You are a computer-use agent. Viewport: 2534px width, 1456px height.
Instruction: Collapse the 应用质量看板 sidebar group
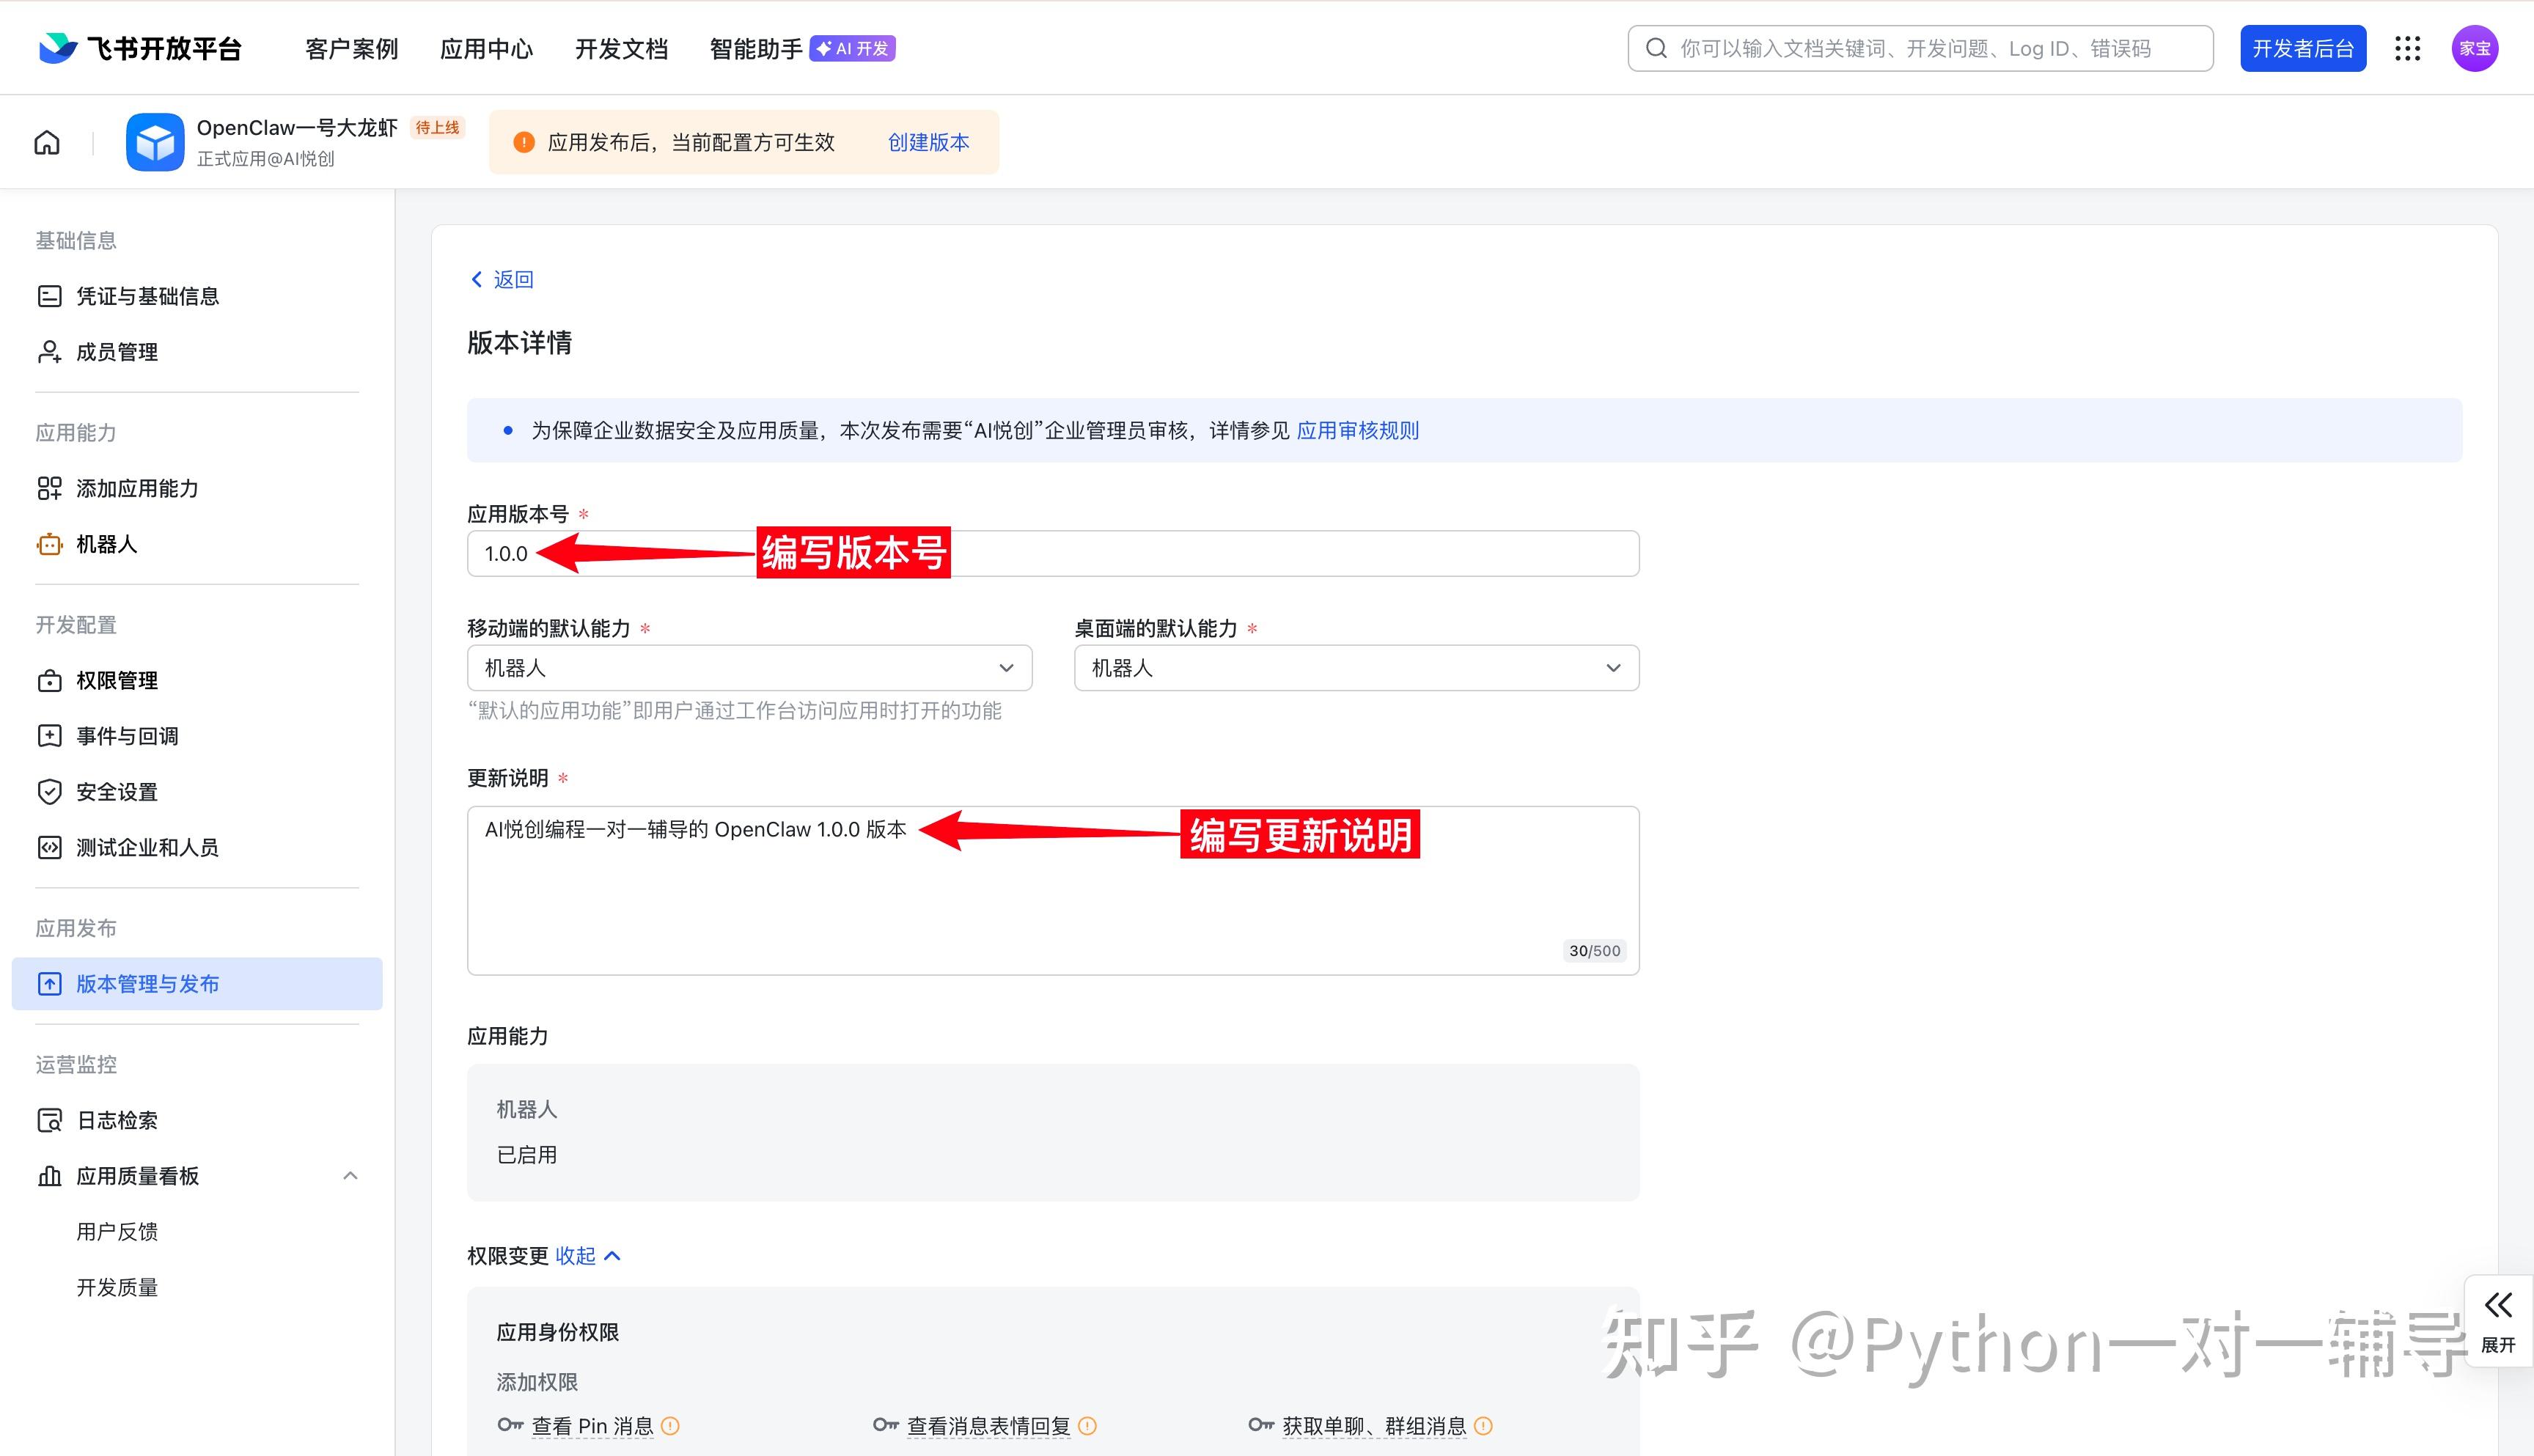point(350,1176)
